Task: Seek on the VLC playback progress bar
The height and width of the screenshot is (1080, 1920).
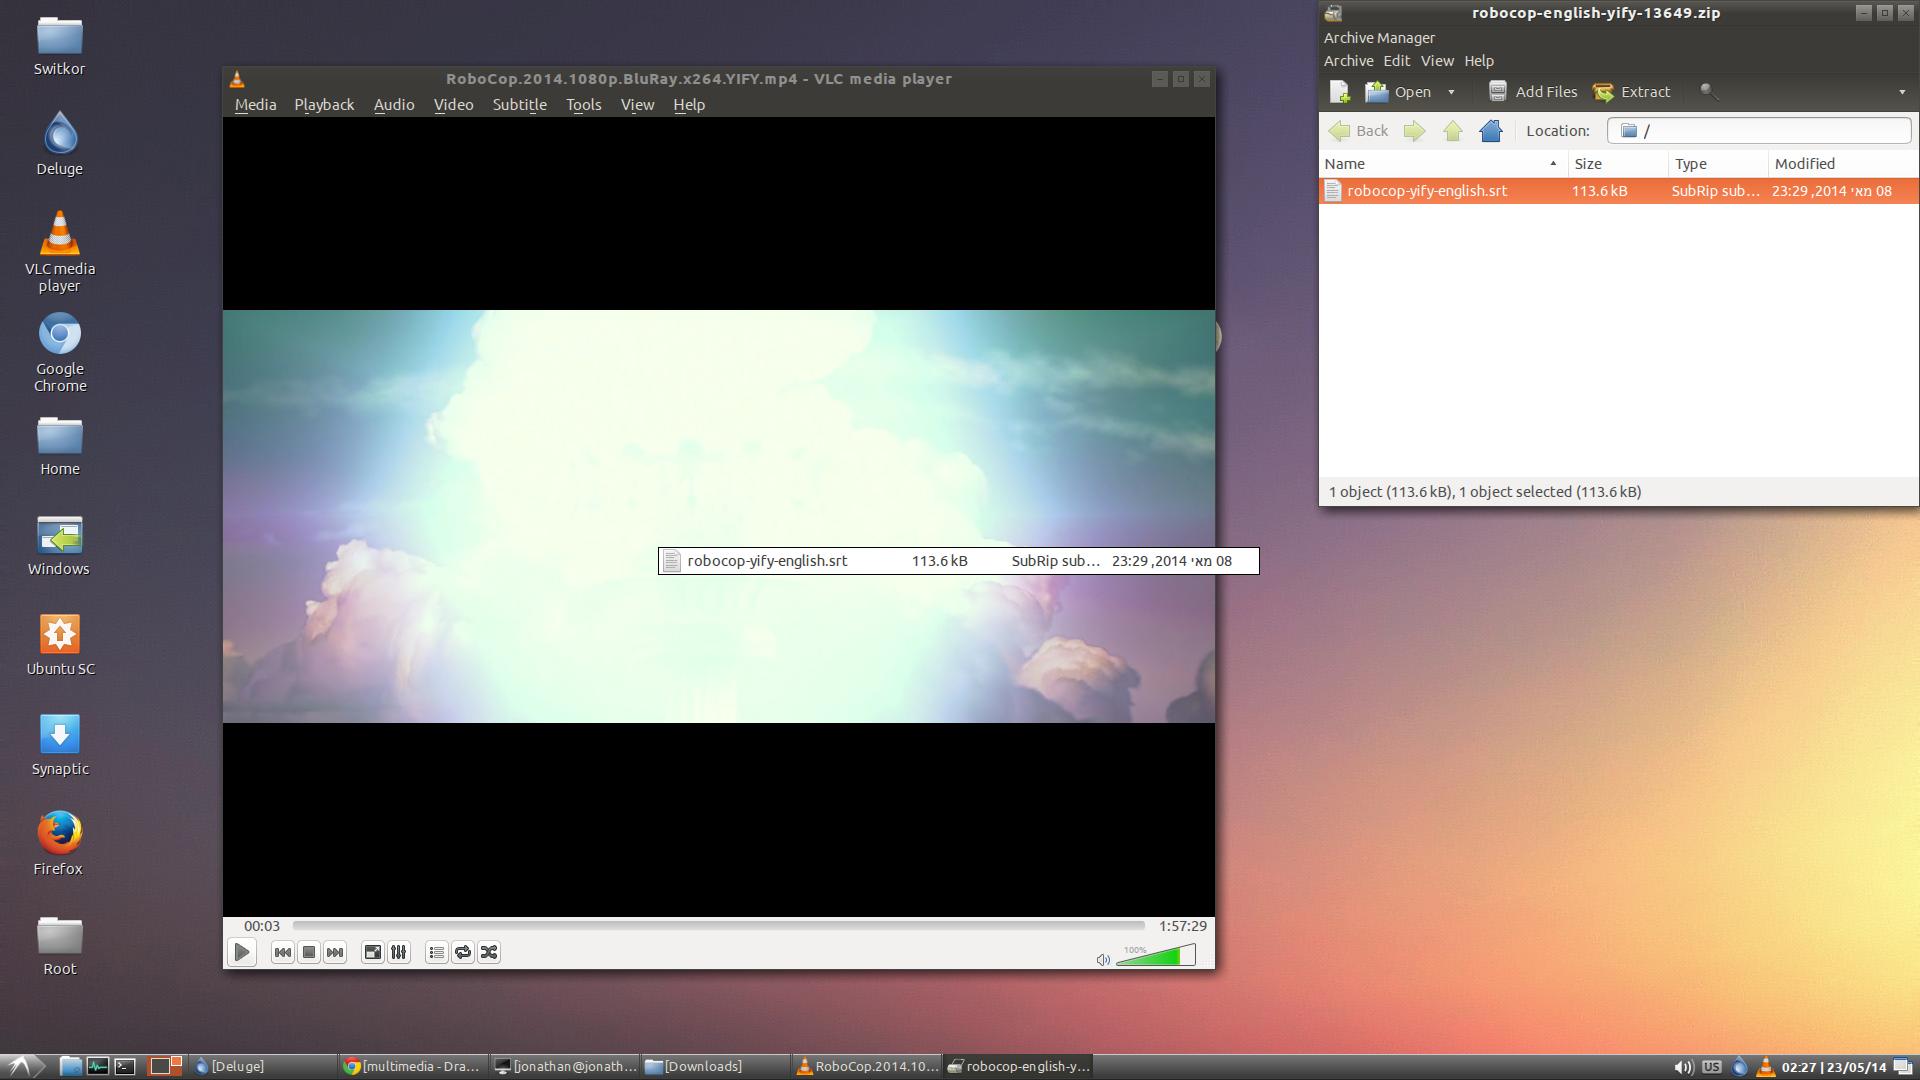Action: pos(718,926)
